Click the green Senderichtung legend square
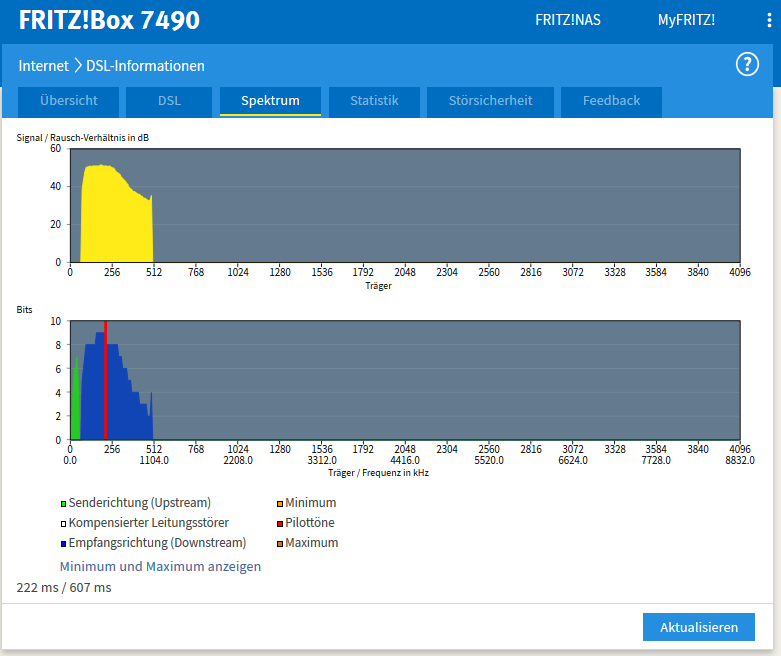Image resolution: width=781 pixels, height=656 pixels. pos(64,504)
